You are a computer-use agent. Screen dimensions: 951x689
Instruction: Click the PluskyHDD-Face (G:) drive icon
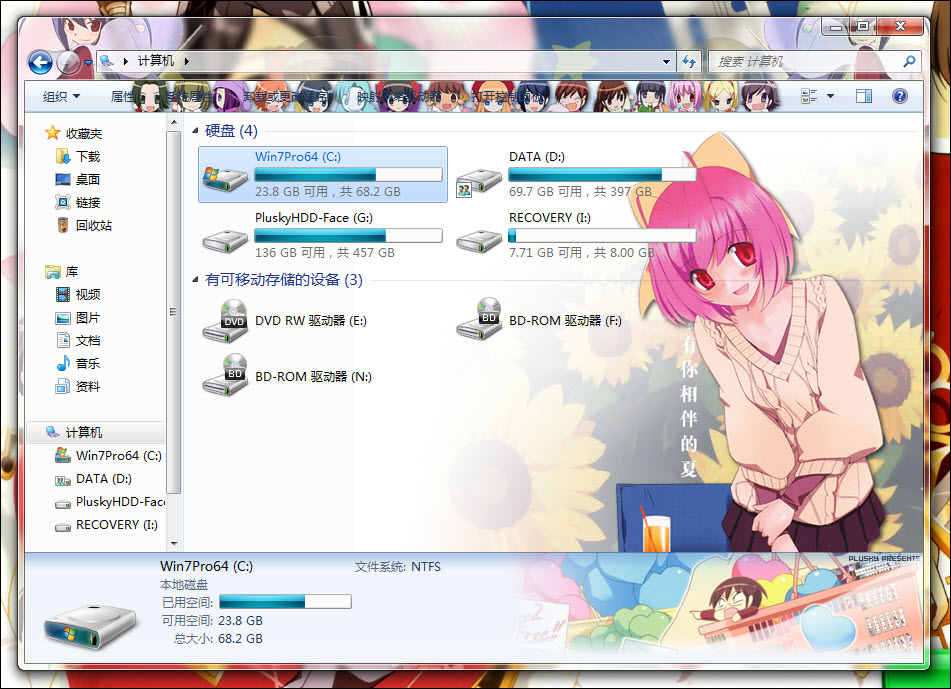click(x=225, y=241)
